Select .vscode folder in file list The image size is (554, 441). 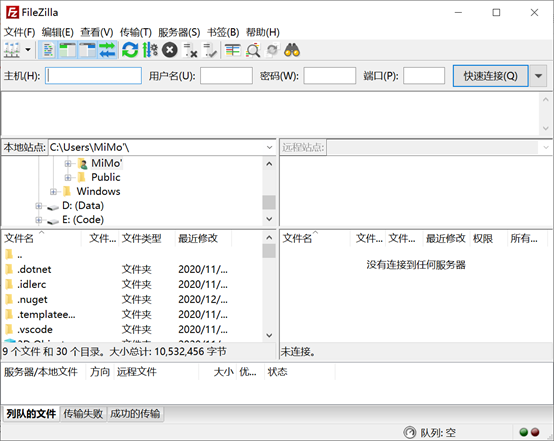point(132,330)
